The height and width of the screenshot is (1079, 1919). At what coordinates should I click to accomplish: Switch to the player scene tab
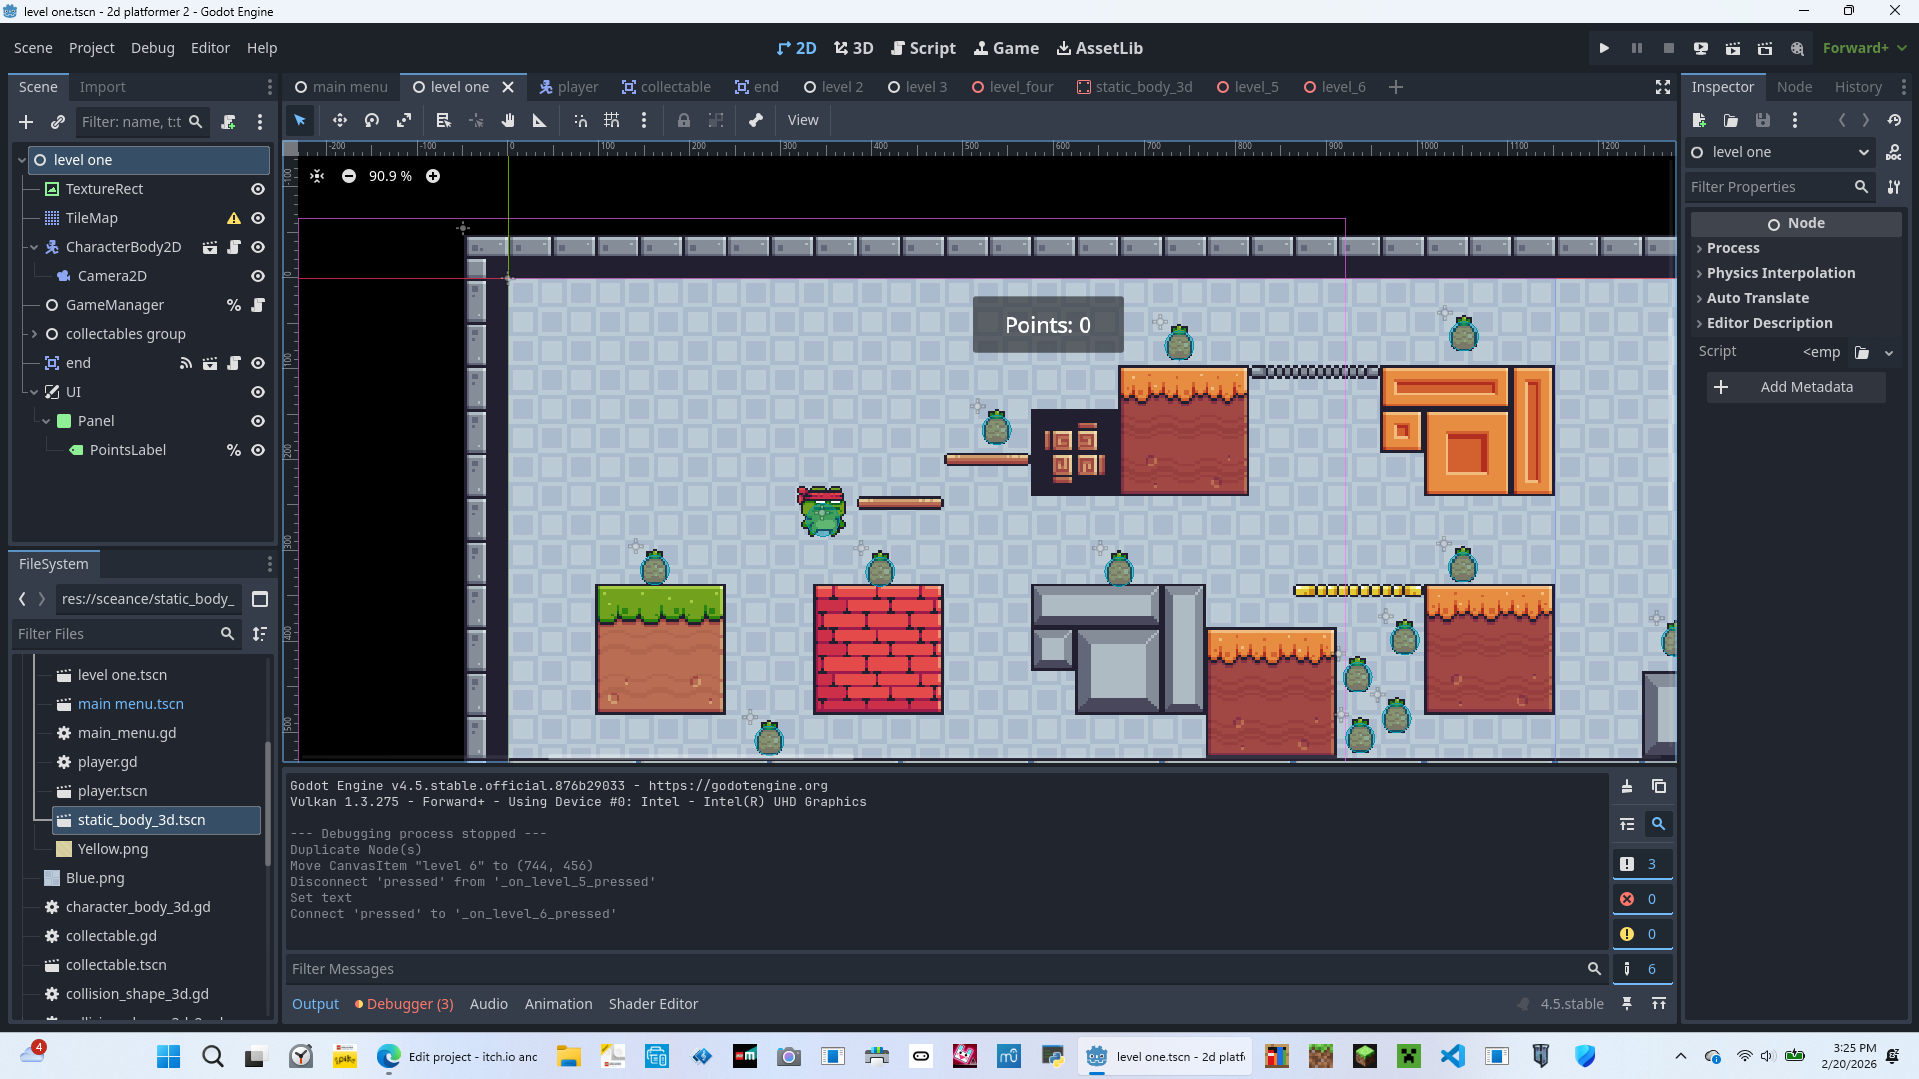coord(569,87)
